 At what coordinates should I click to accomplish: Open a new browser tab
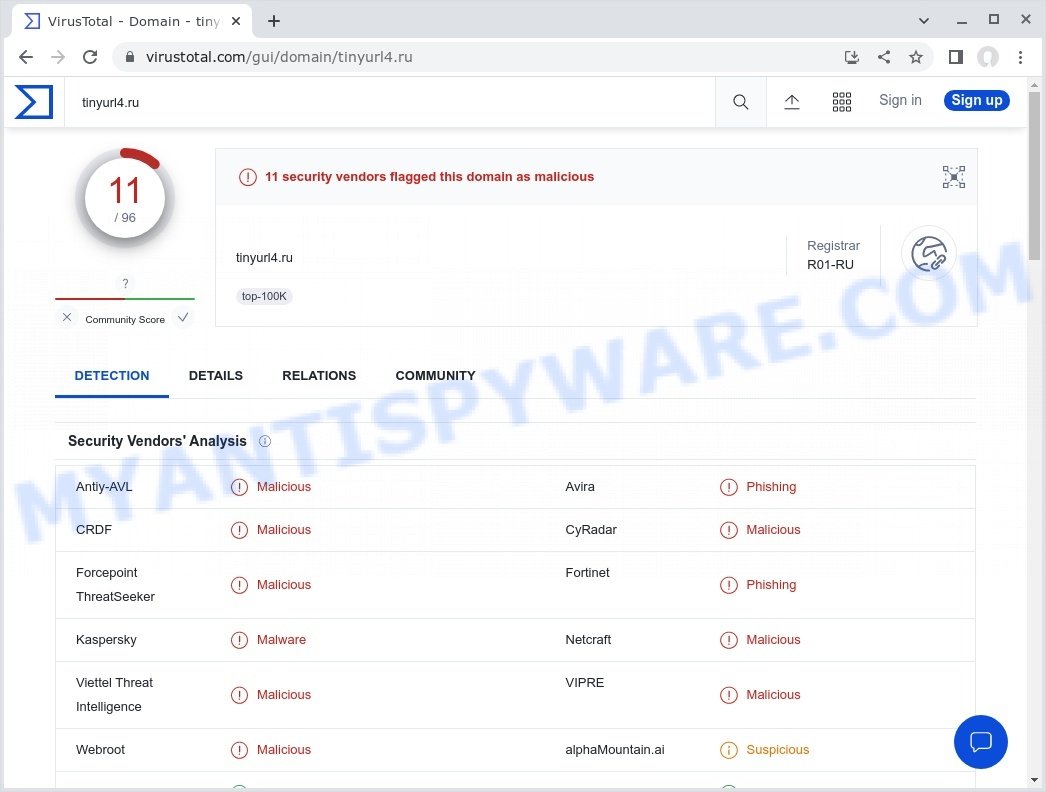pyautogui.click(x=274, y=21)
